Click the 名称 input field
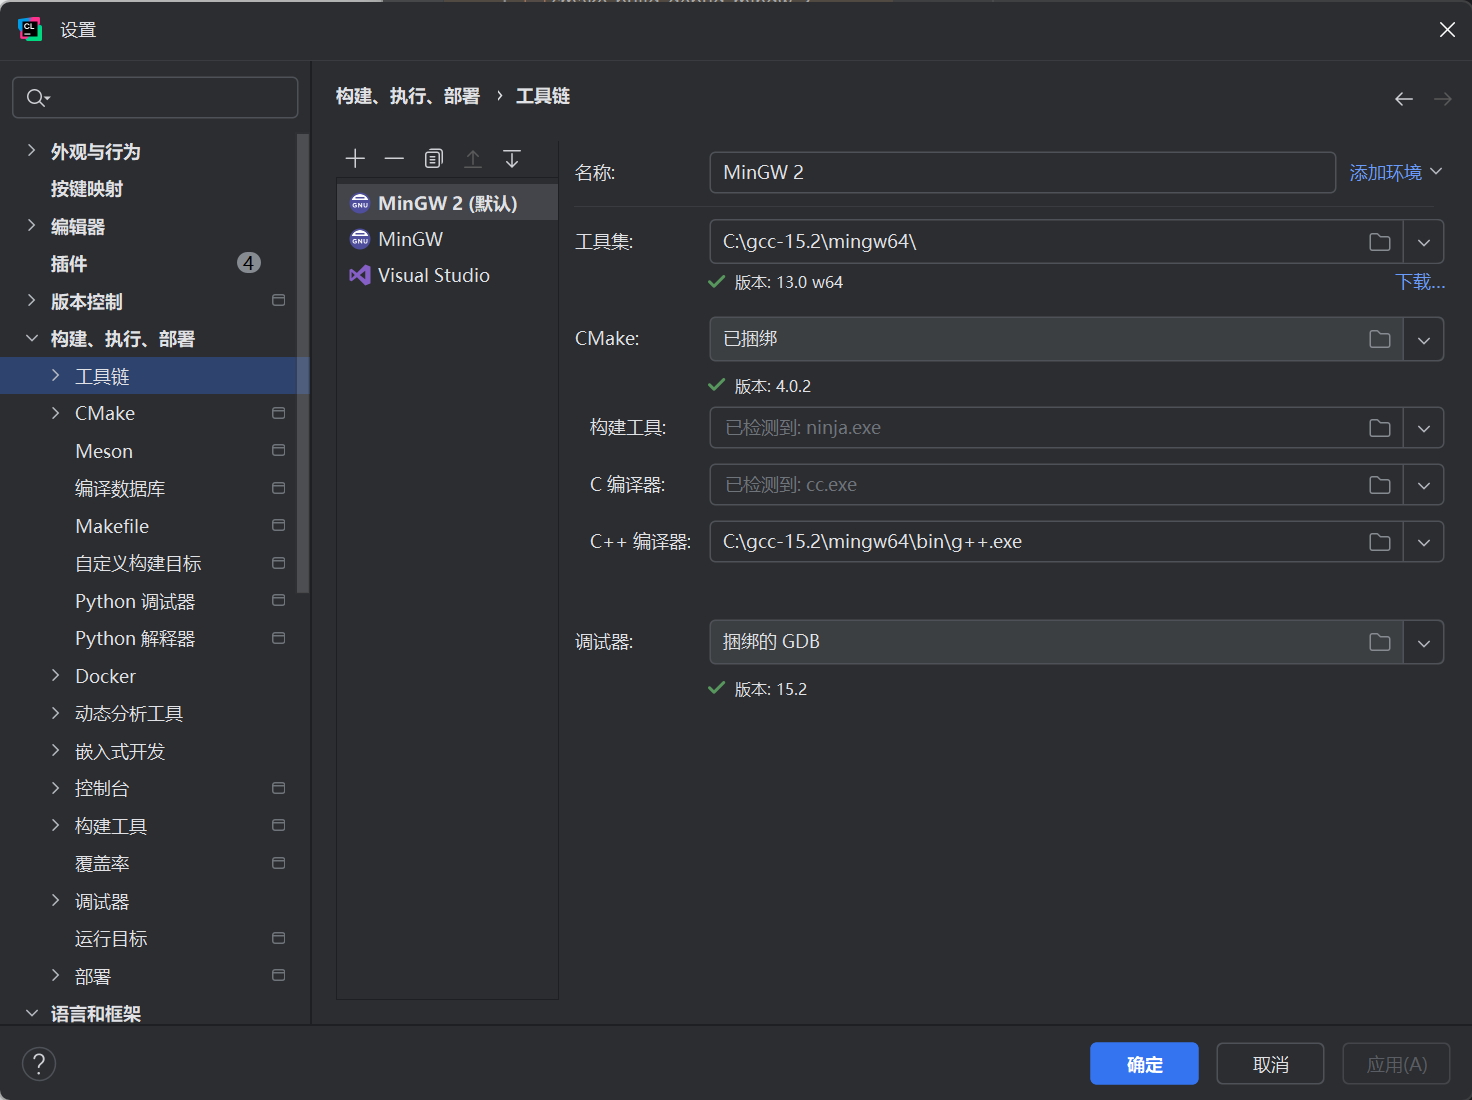Viewport: 1472px width, 1100px height. point(1022,172)
